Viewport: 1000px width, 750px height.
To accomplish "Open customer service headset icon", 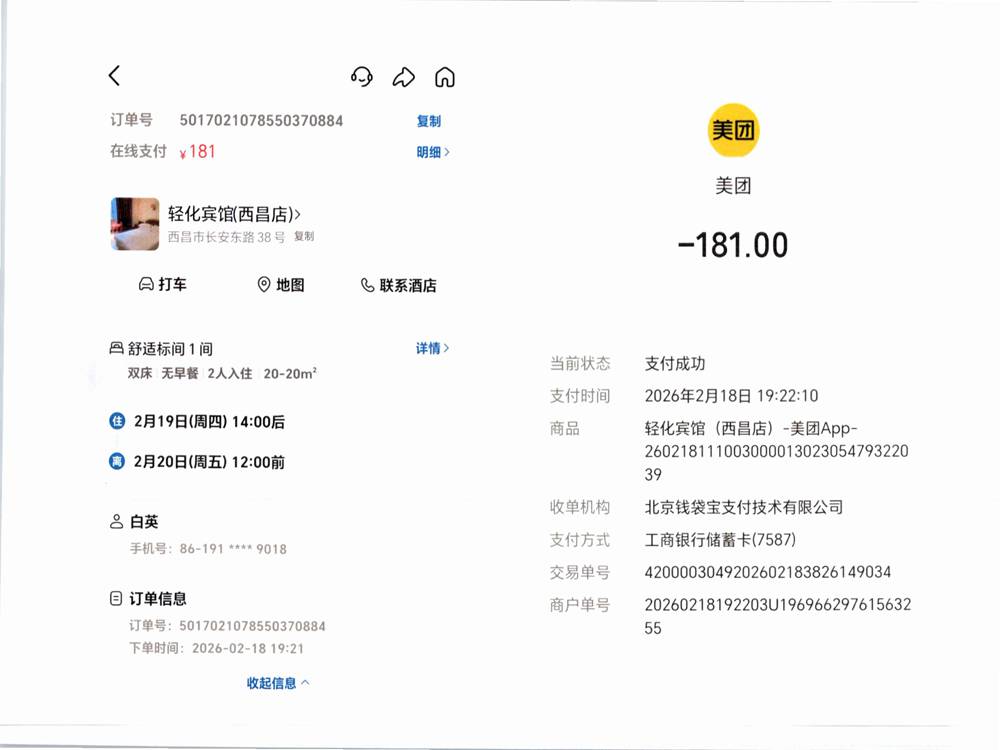I will coord(362,77).
